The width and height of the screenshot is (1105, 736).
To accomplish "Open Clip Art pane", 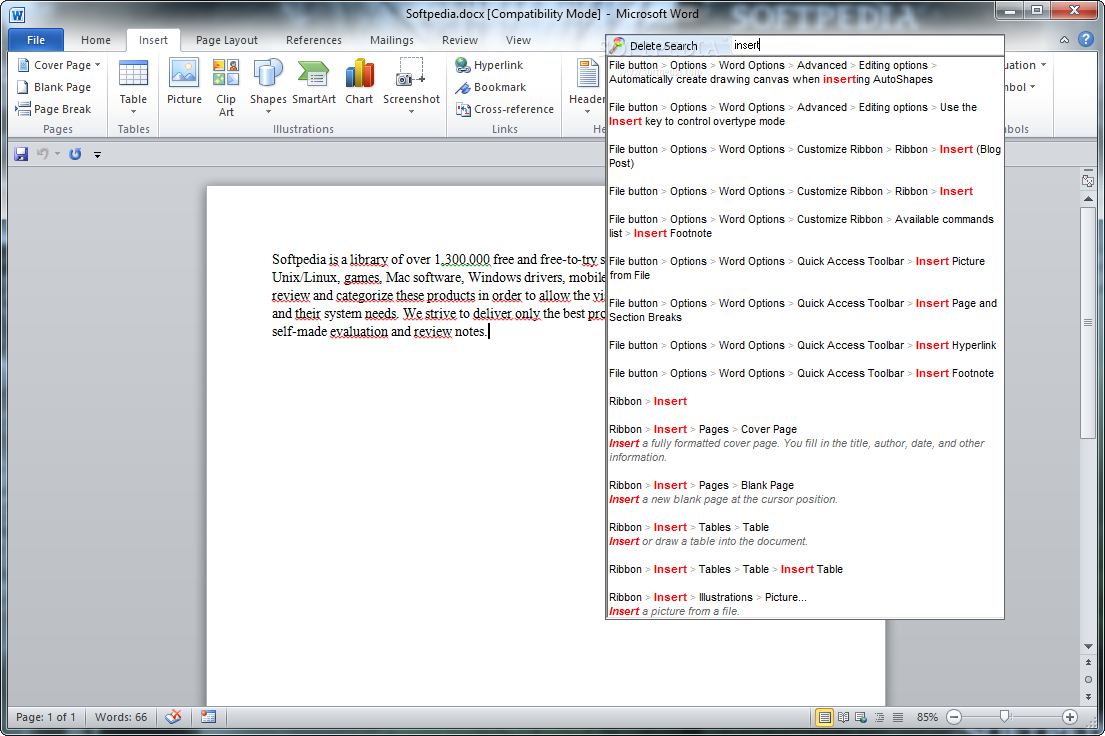I will point(226,87).
